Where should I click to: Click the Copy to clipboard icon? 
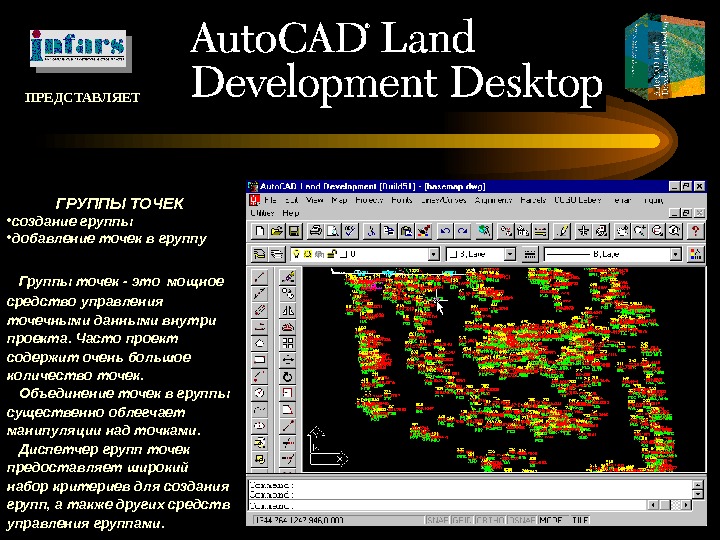(389, 231)
